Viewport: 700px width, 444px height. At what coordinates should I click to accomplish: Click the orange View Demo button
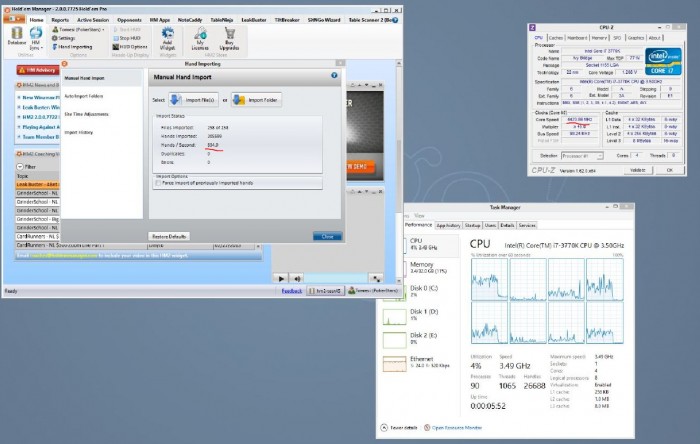tap(360, 166)
